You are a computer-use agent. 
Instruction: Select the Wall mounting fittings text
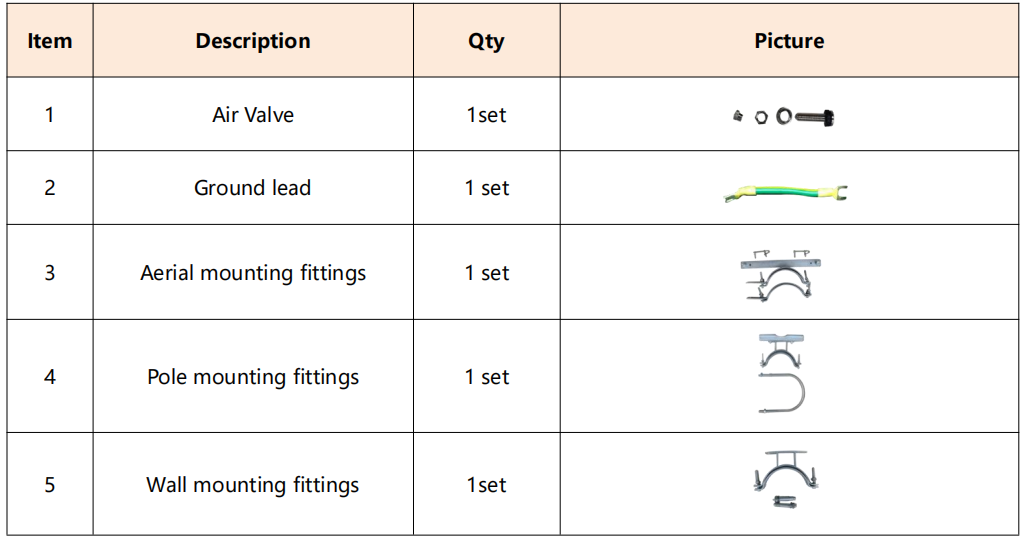pos(253,485)
